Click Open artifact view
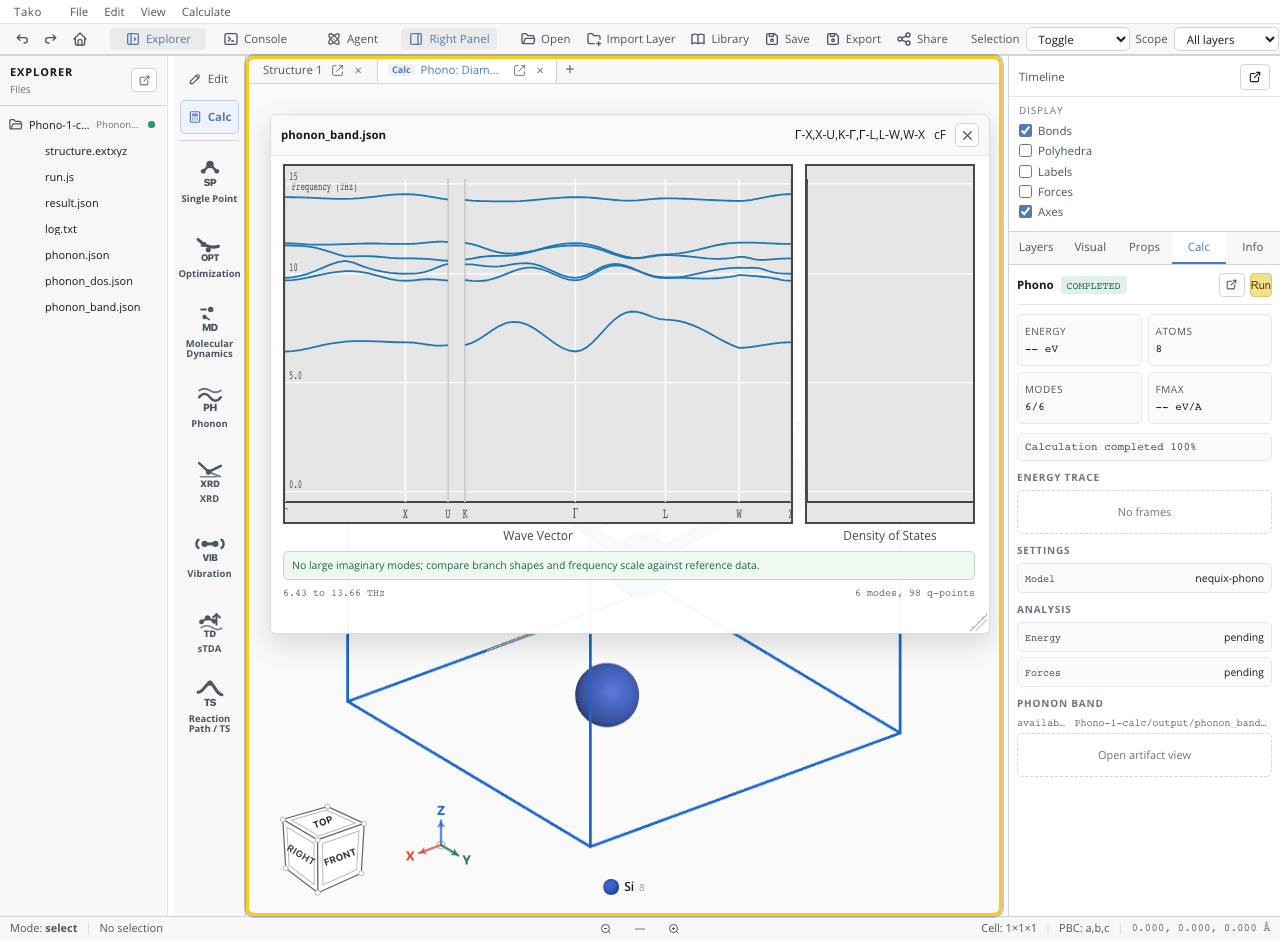The image size is (1280, 940). click(1144, 755)
